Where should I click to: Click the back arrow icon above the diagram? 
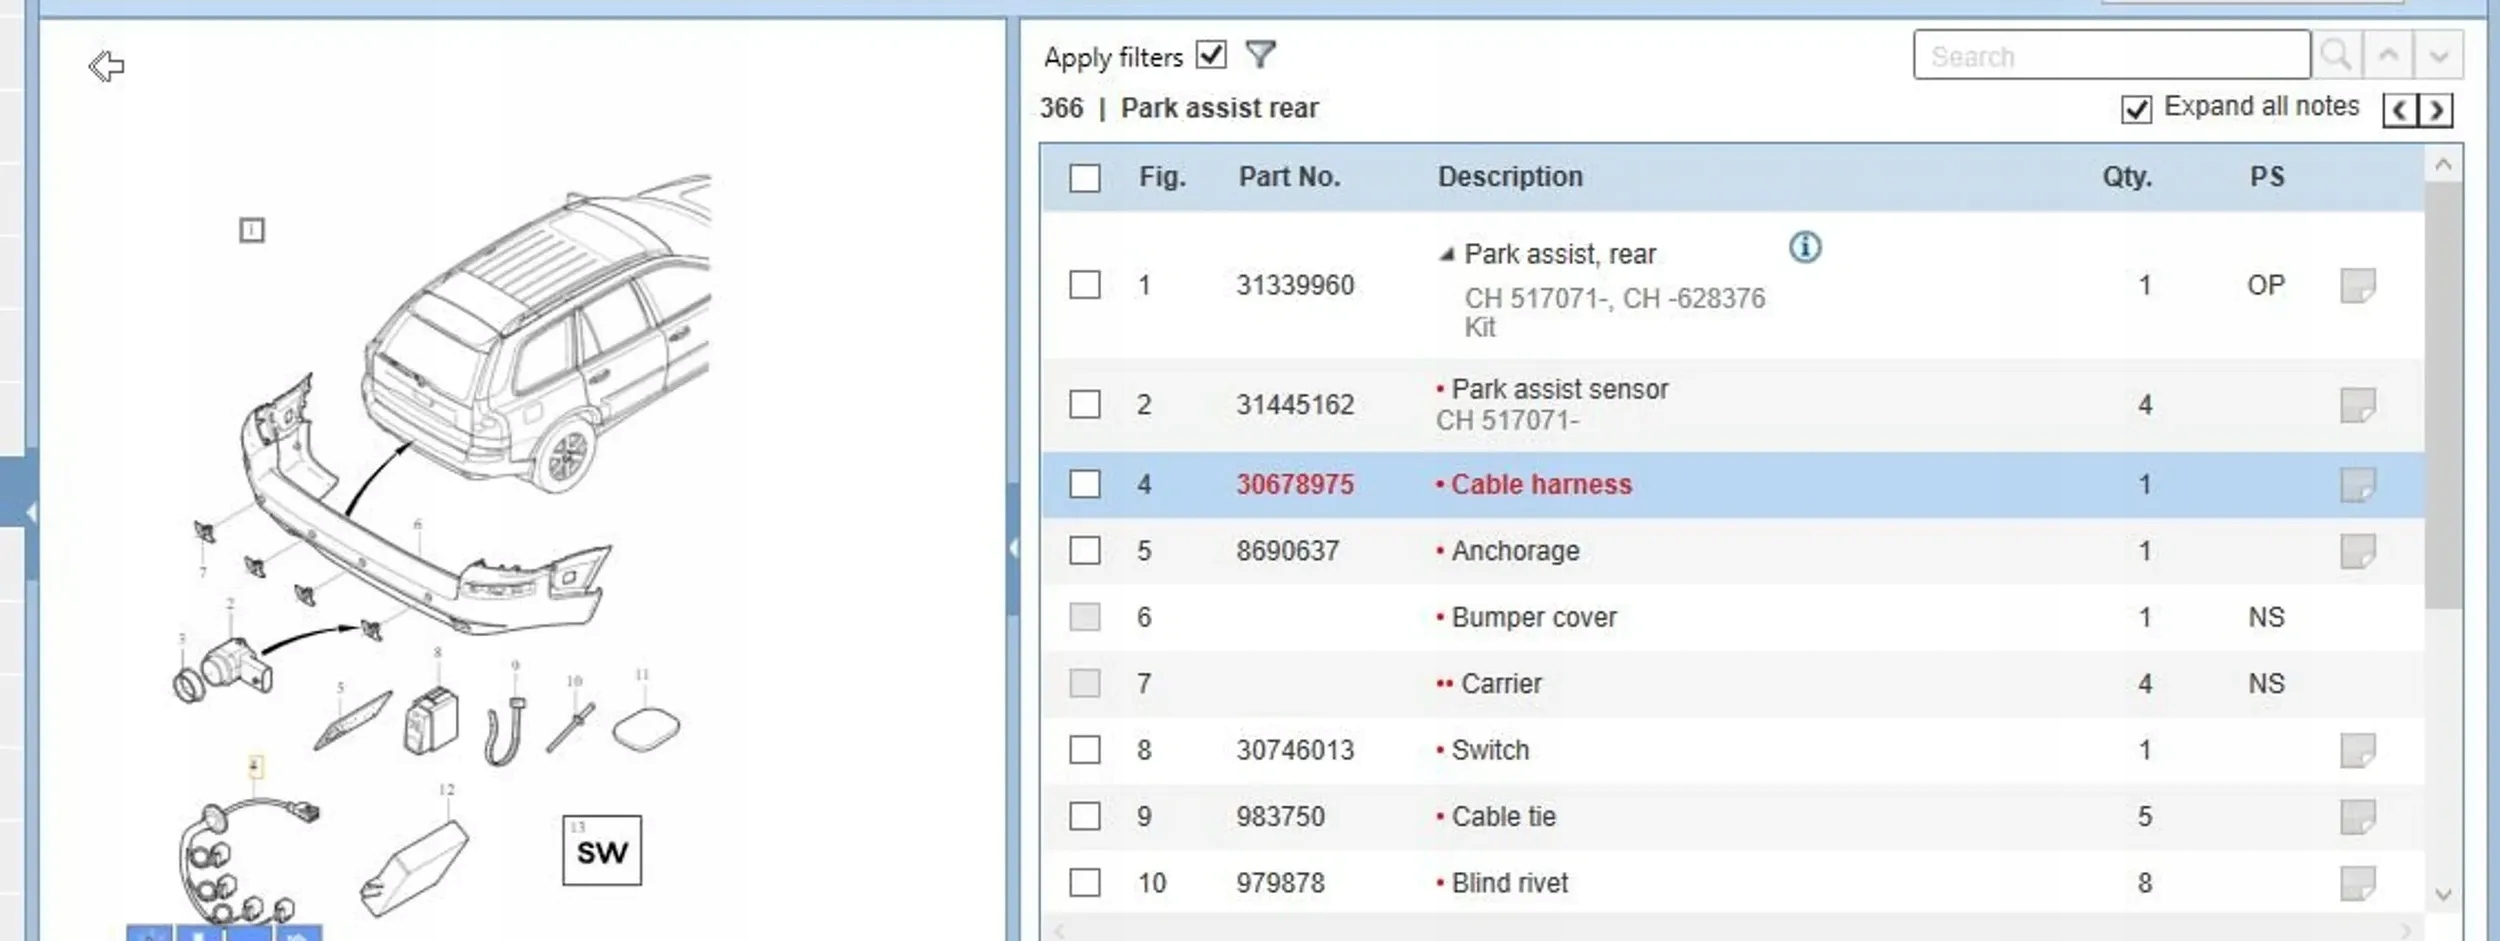(106, 66)
